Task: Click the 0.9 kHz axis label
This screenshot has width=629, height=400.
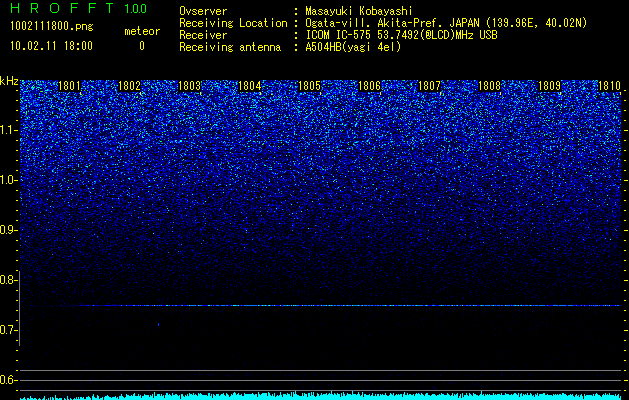Action: [8, 230]
